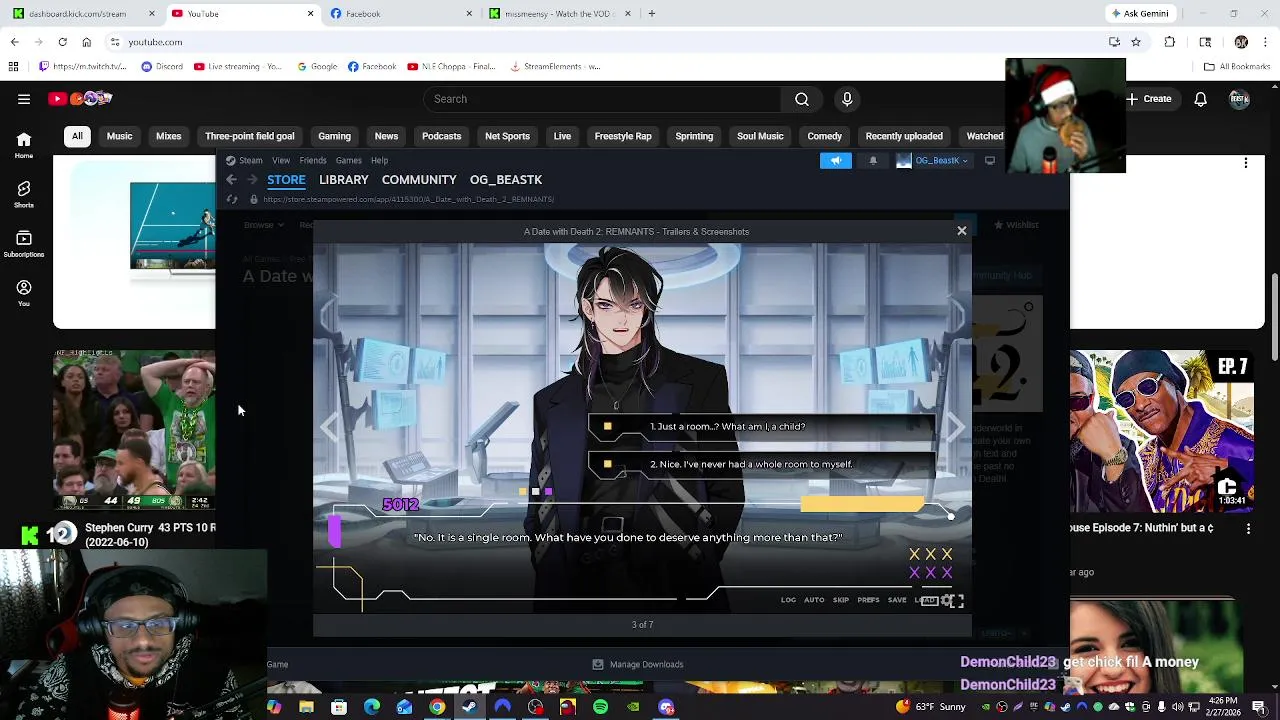1280x720 pixels.
Task: Open Microsoft Edge from taskbar
Action: tap(371, 707)
